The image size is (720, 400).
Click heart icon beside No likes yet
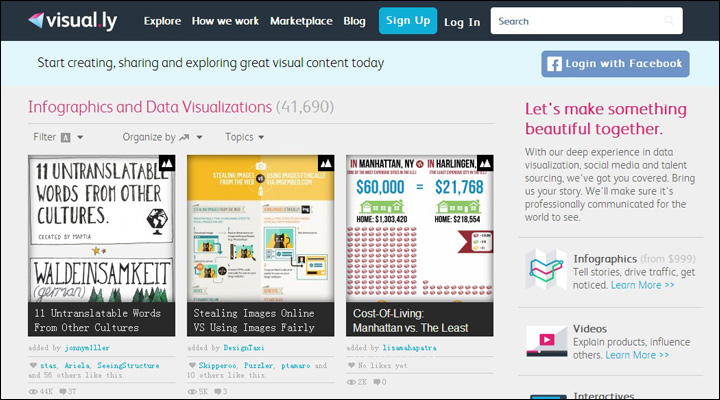[x=351, y=366]
